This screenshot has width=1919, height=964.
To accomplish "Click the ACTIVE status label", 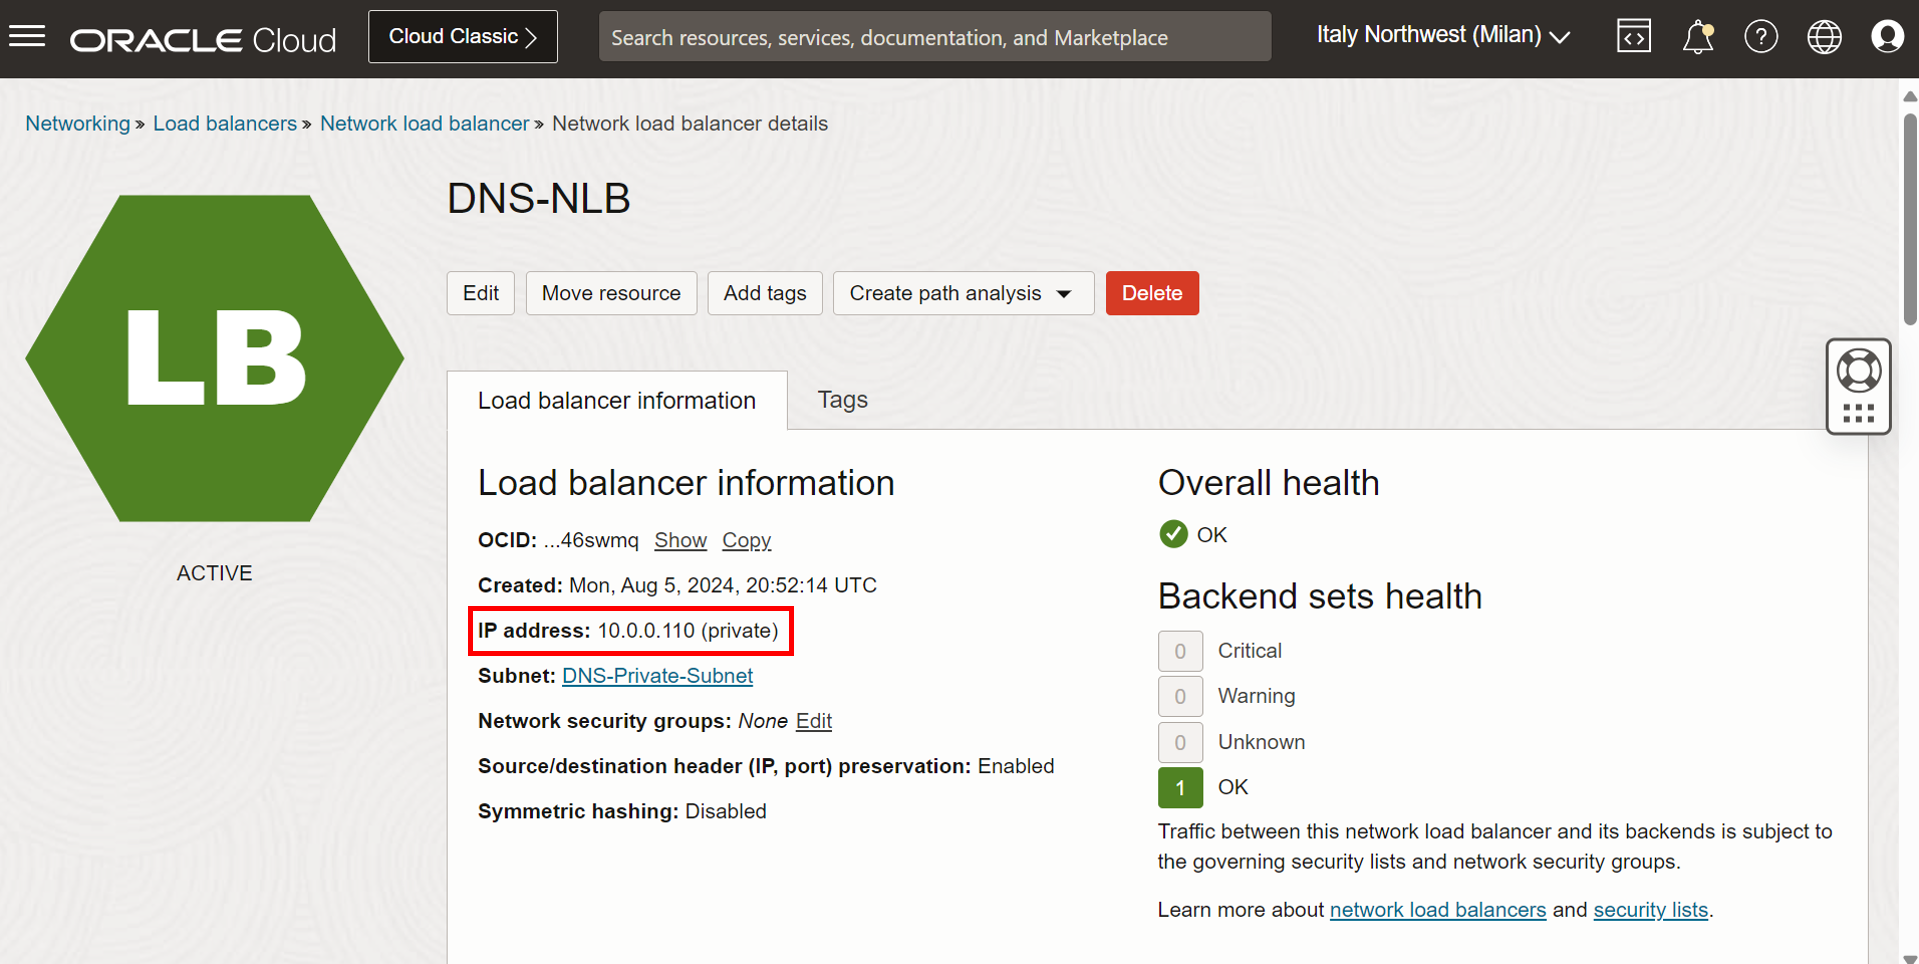I will point(214,573).
